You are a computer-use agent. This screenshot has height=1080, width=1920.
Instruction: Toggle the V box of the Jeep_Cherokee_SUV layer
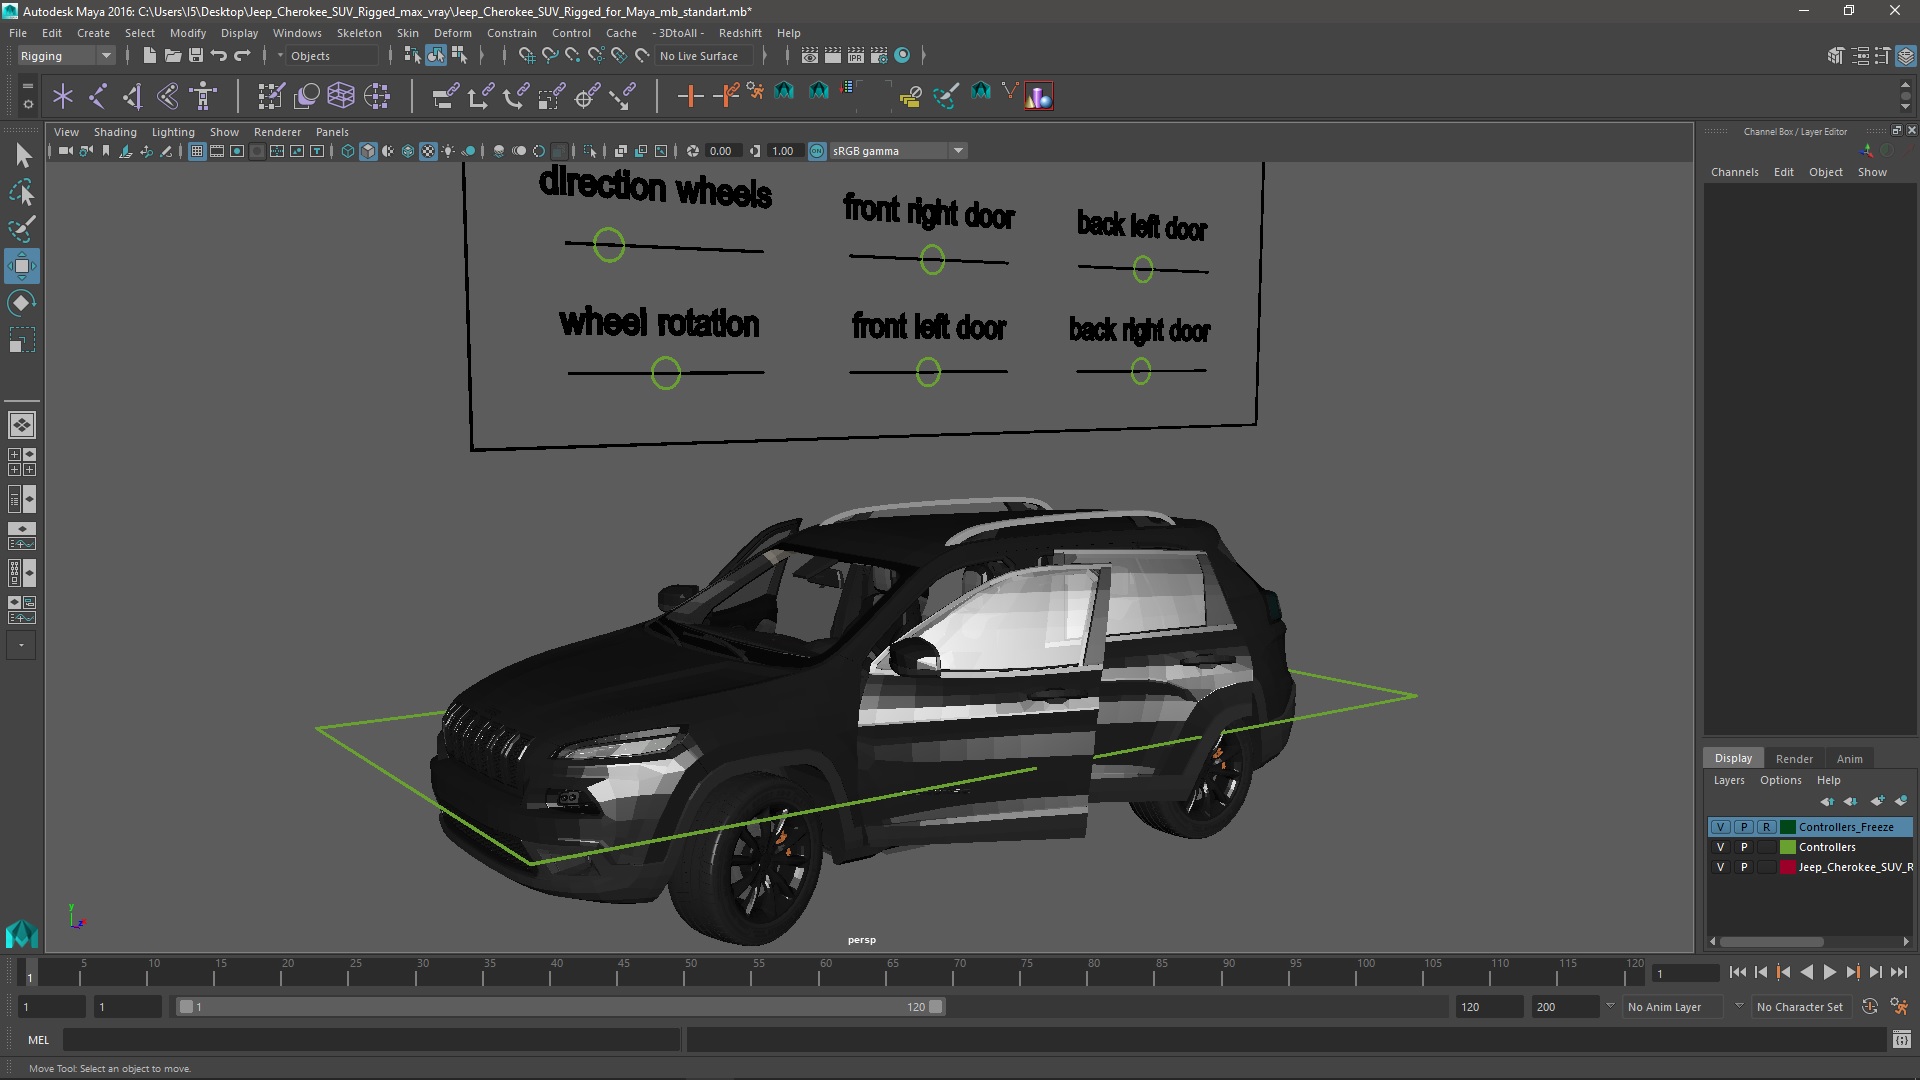pyautogui.click(x=1720, y=867)
